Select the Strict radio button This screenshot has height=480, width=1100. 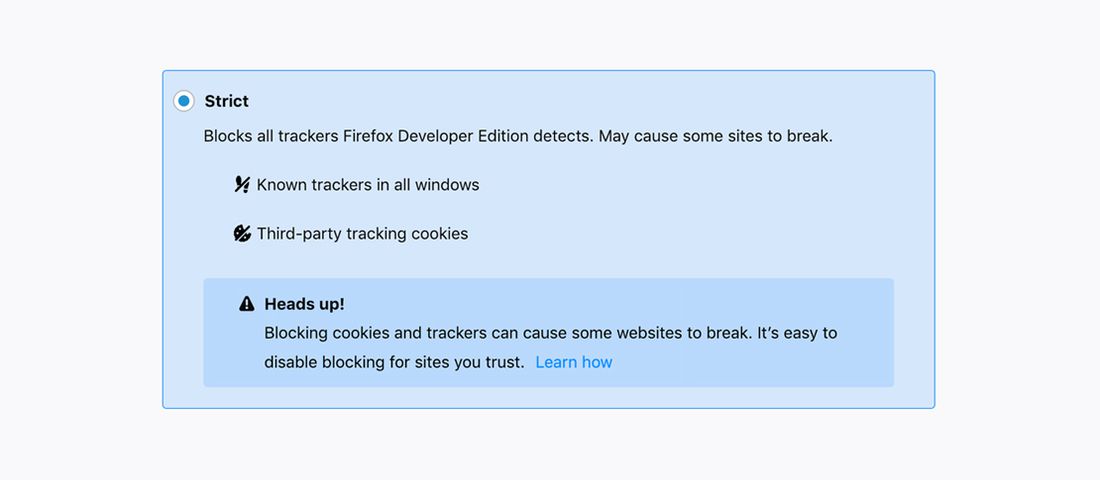click(184, 101)
